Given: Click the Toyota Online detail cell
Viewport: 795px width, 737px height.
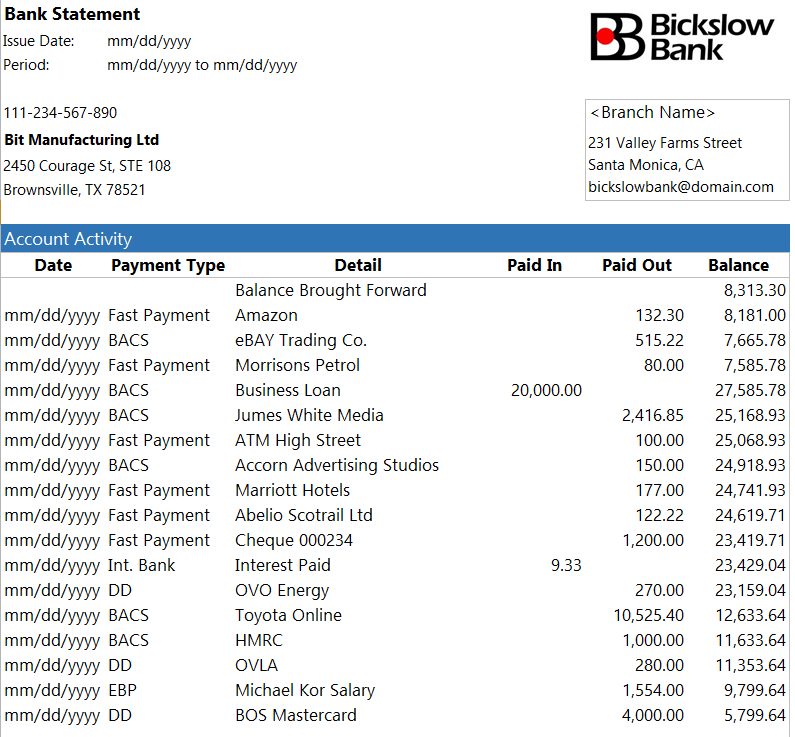Looking at the screenshot, I should pos(288,615).
